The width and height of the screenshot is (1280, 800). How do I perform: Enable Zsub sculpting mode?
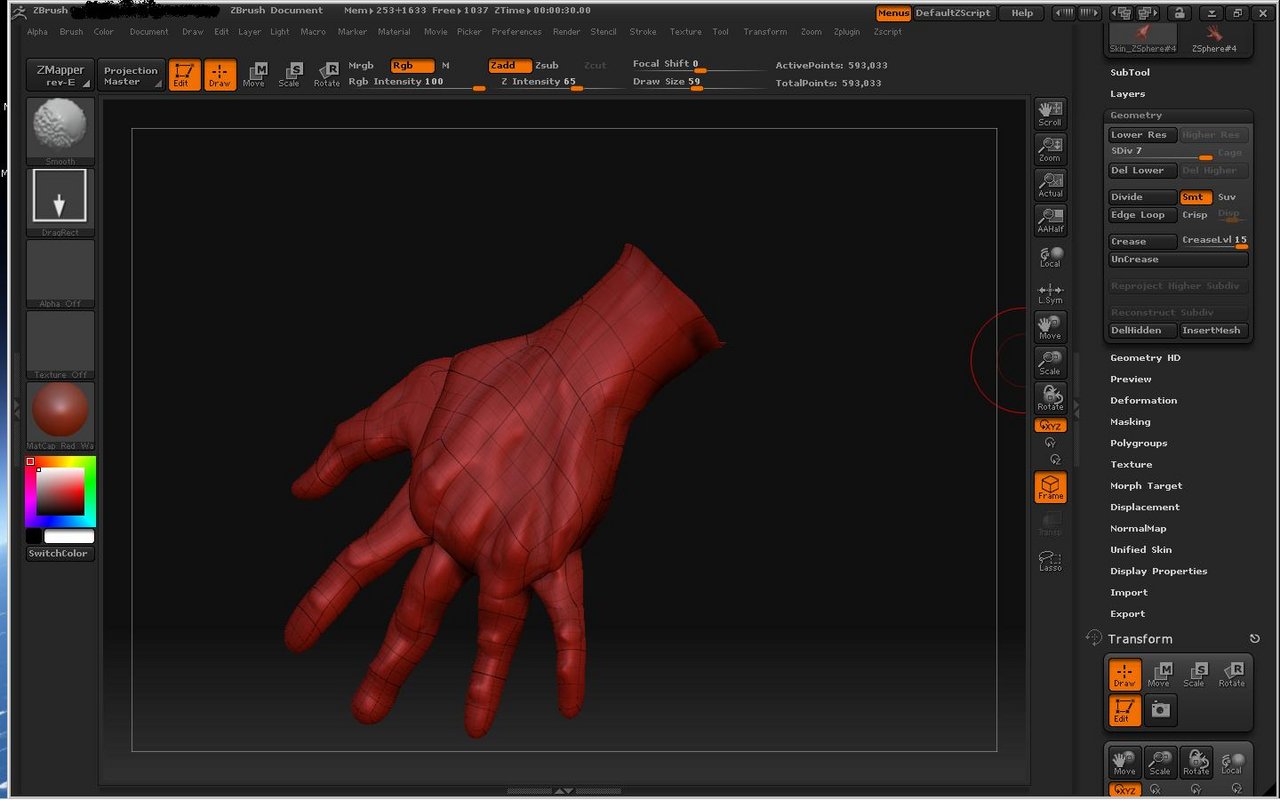coord(547,65)
